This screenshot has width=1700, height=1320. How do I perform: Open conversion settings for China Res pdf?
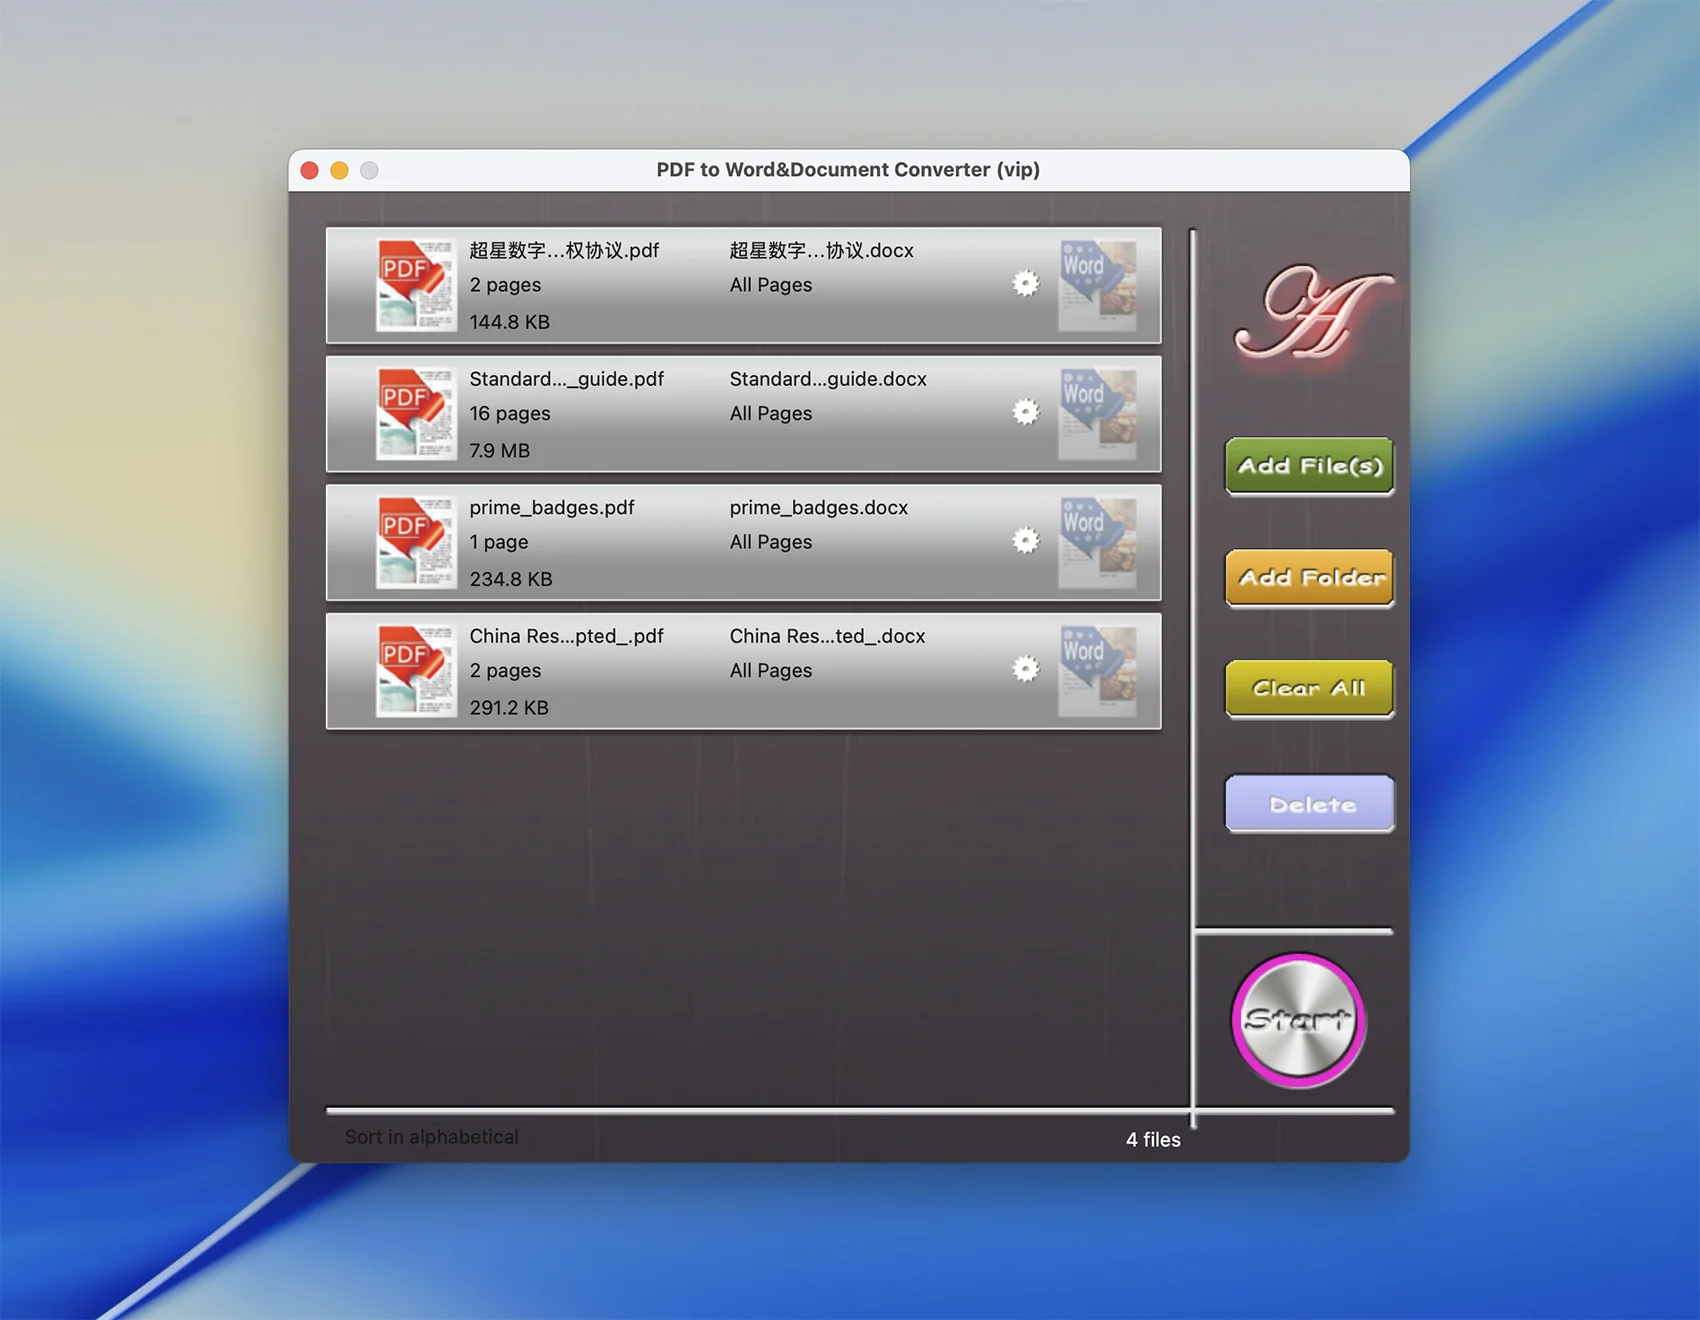1025,669
